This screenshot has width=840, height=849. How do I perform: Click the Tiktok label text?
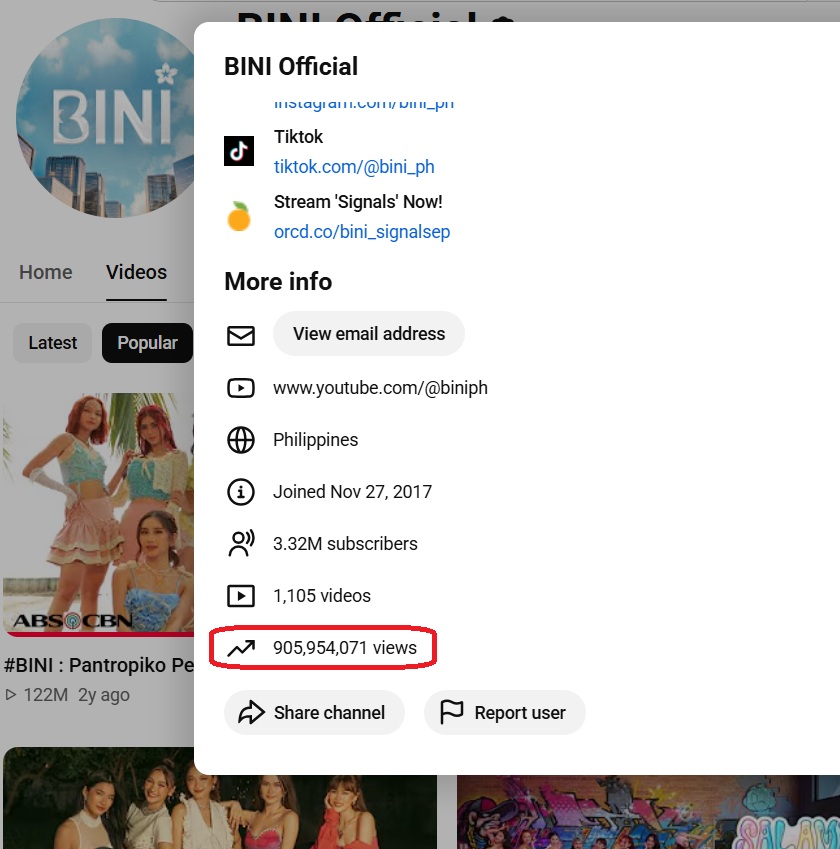click(x=298, y=137)
